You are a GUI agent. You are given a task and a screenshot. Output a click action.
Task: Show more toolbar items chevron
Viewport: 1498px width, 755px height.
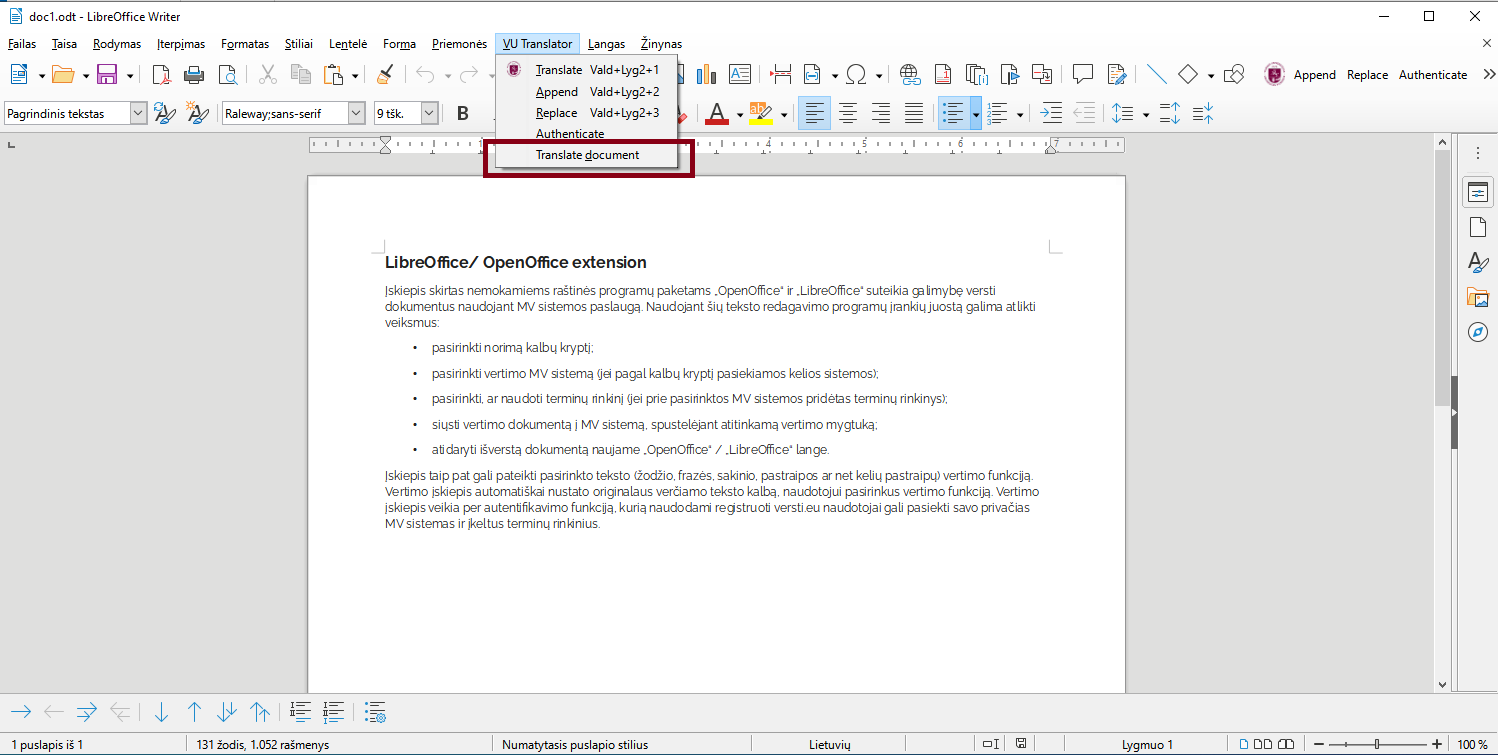[1488, 74]
